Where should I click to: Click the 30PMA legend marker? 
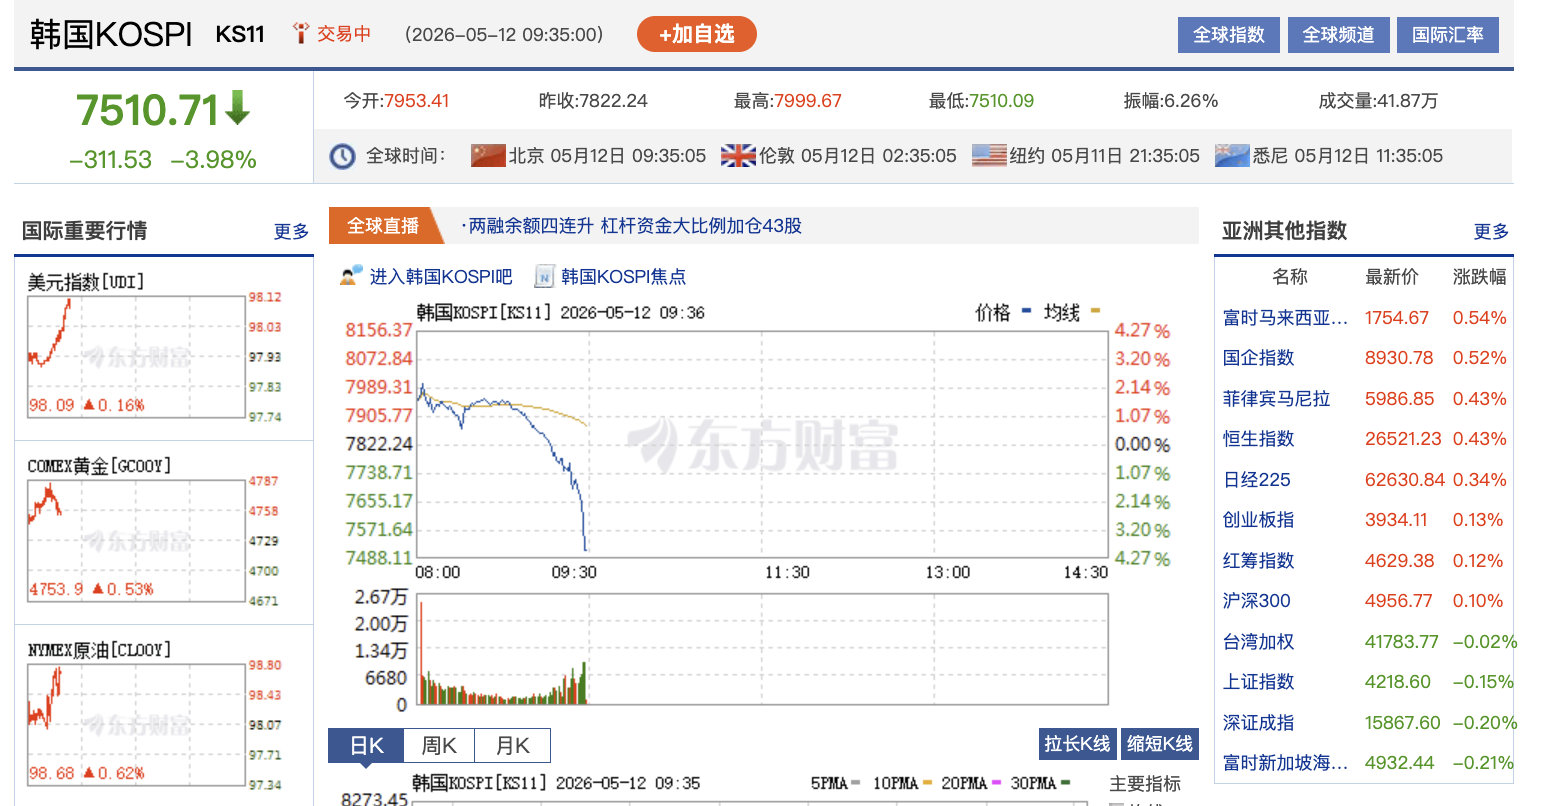click(1065, 783)
